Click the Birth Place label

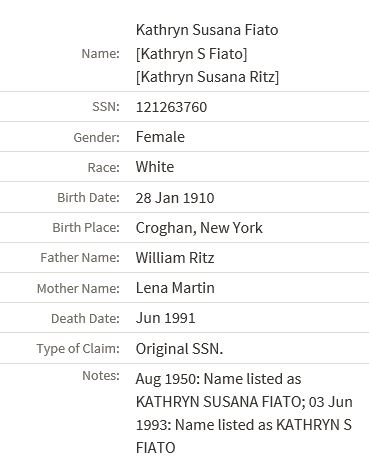coord(86,228)
